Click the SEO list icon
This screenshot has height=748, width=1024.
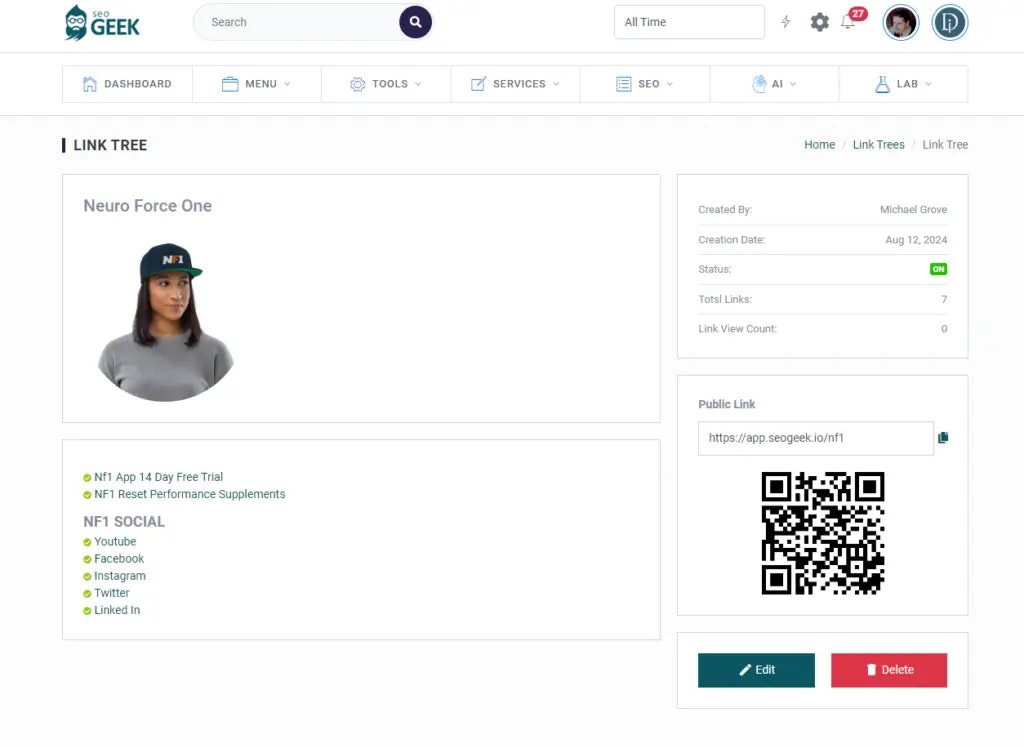pyautogui.click(x=624, y=84)
